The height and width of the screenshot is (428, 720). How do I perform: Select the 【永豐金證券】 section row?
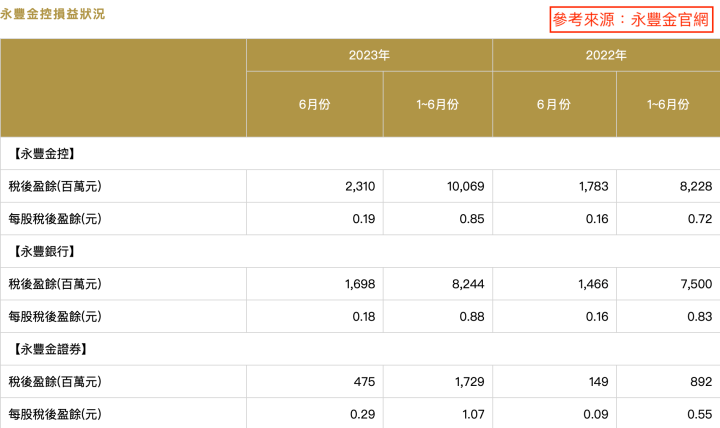360,349
